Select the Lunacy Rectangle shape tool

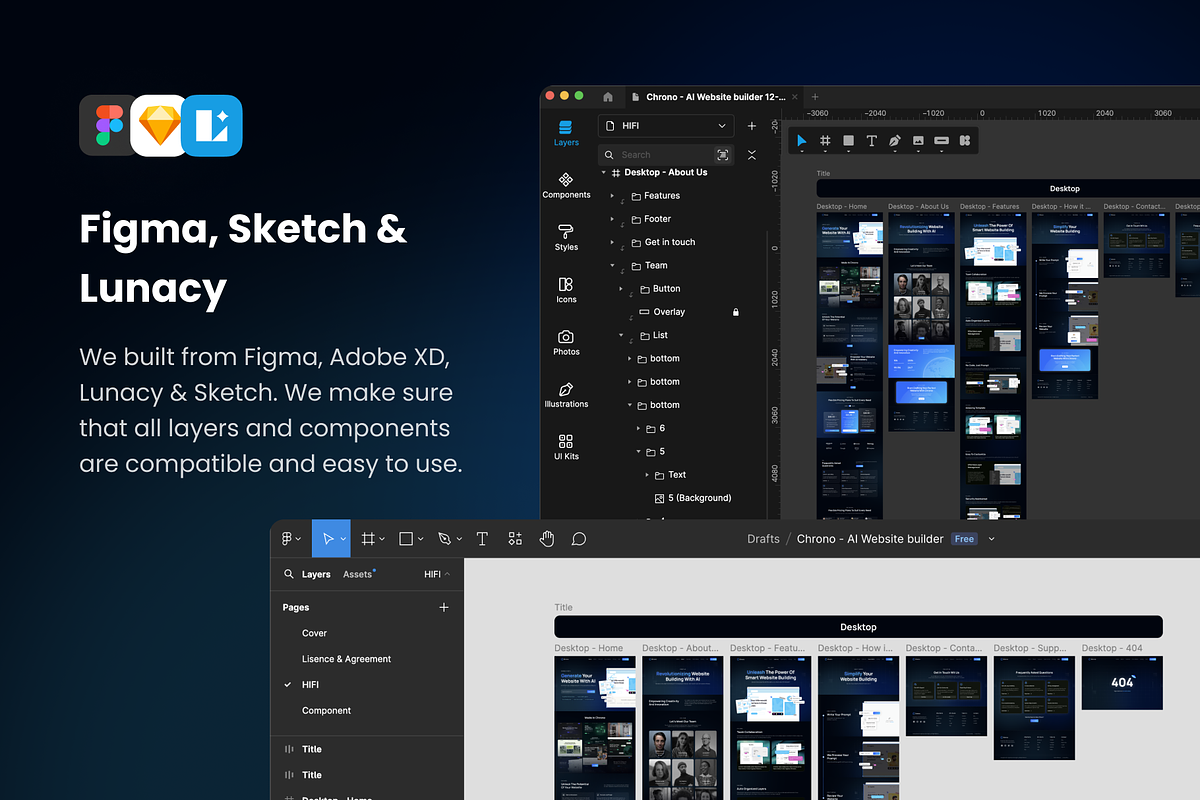(x=848, y=142)
